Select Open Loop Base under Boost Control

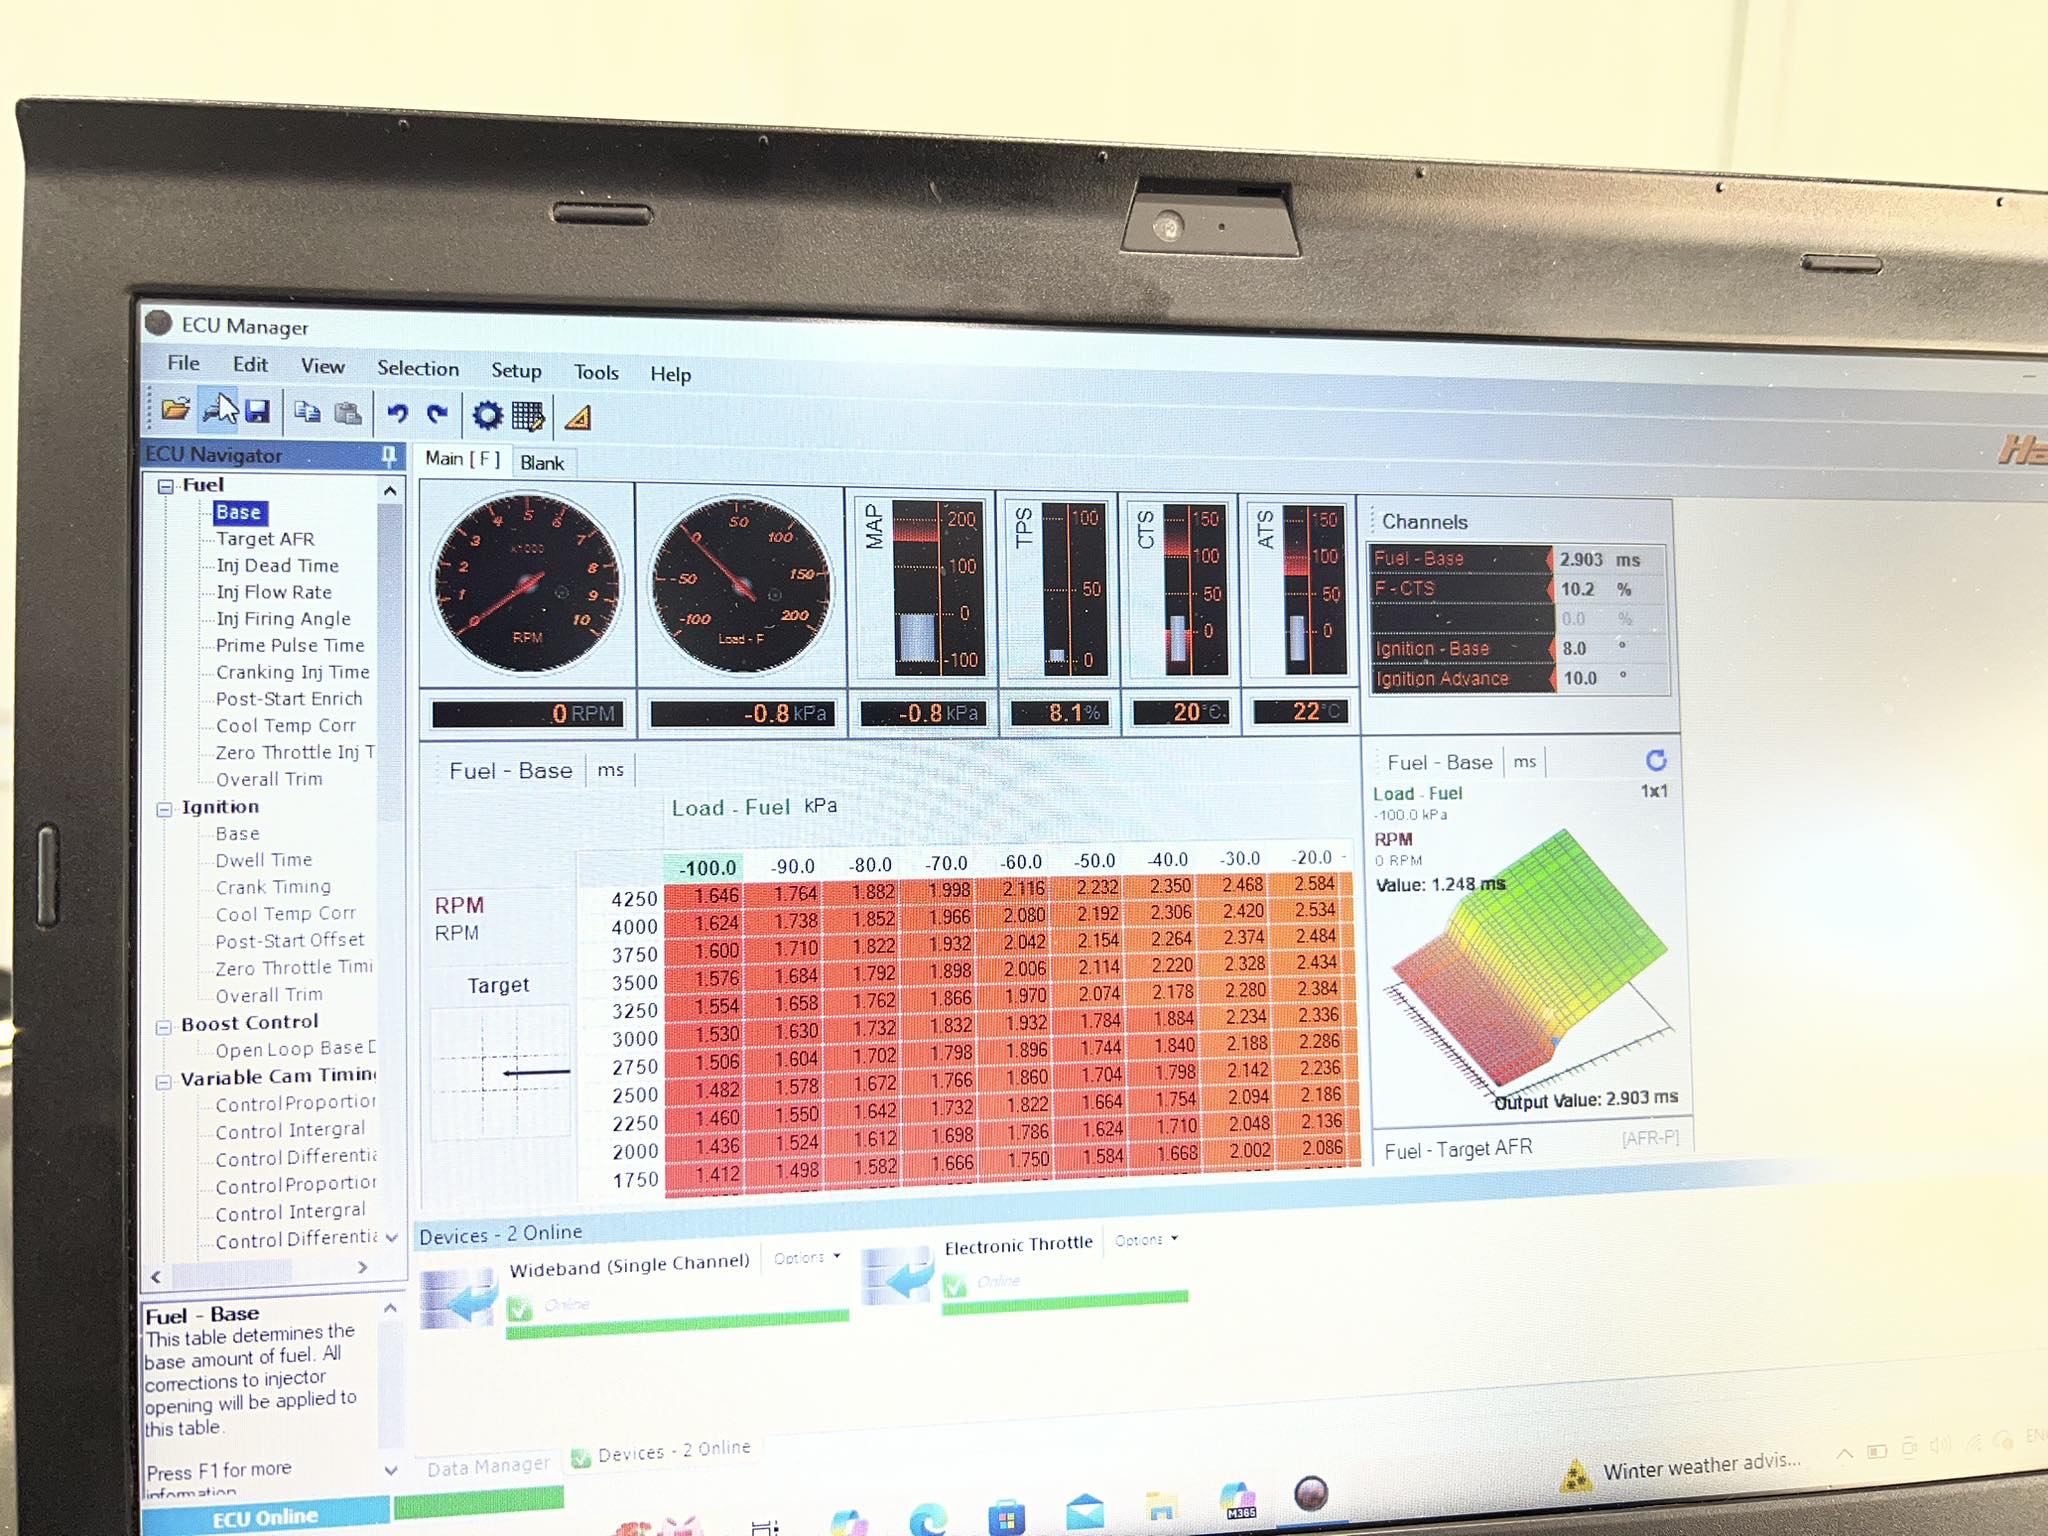point(295,1049)
